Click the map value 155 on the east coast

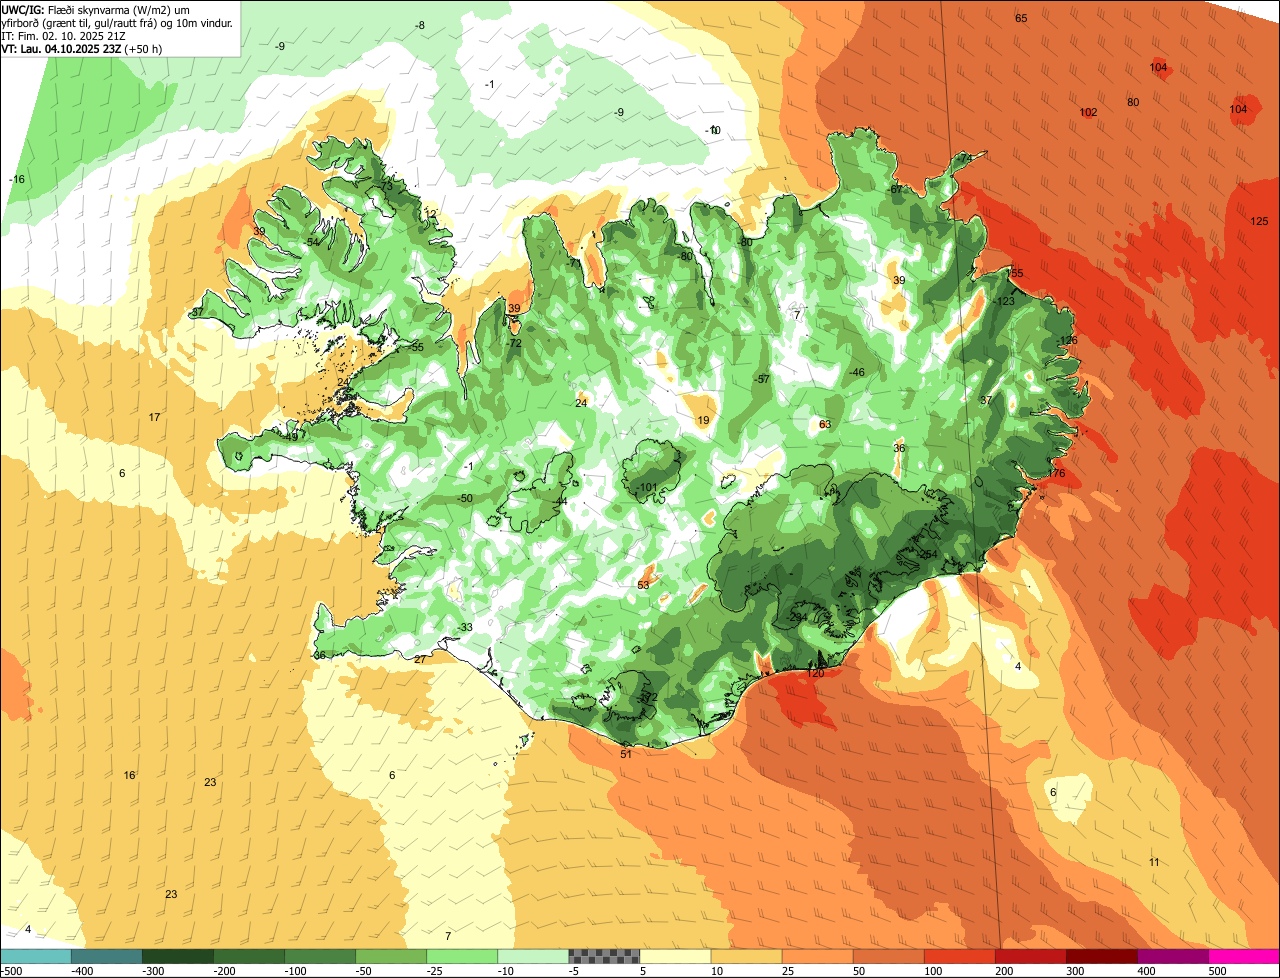1015,273
